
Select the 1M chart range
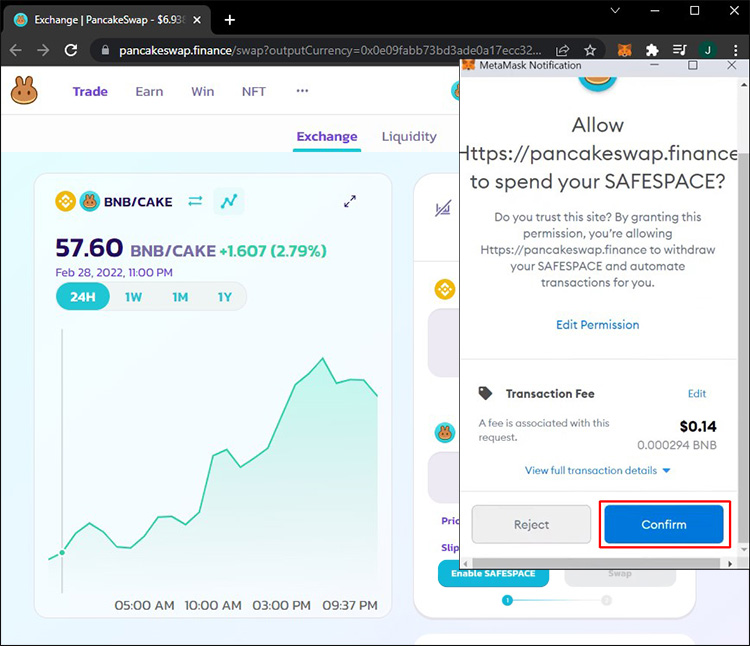click(180, 297)
